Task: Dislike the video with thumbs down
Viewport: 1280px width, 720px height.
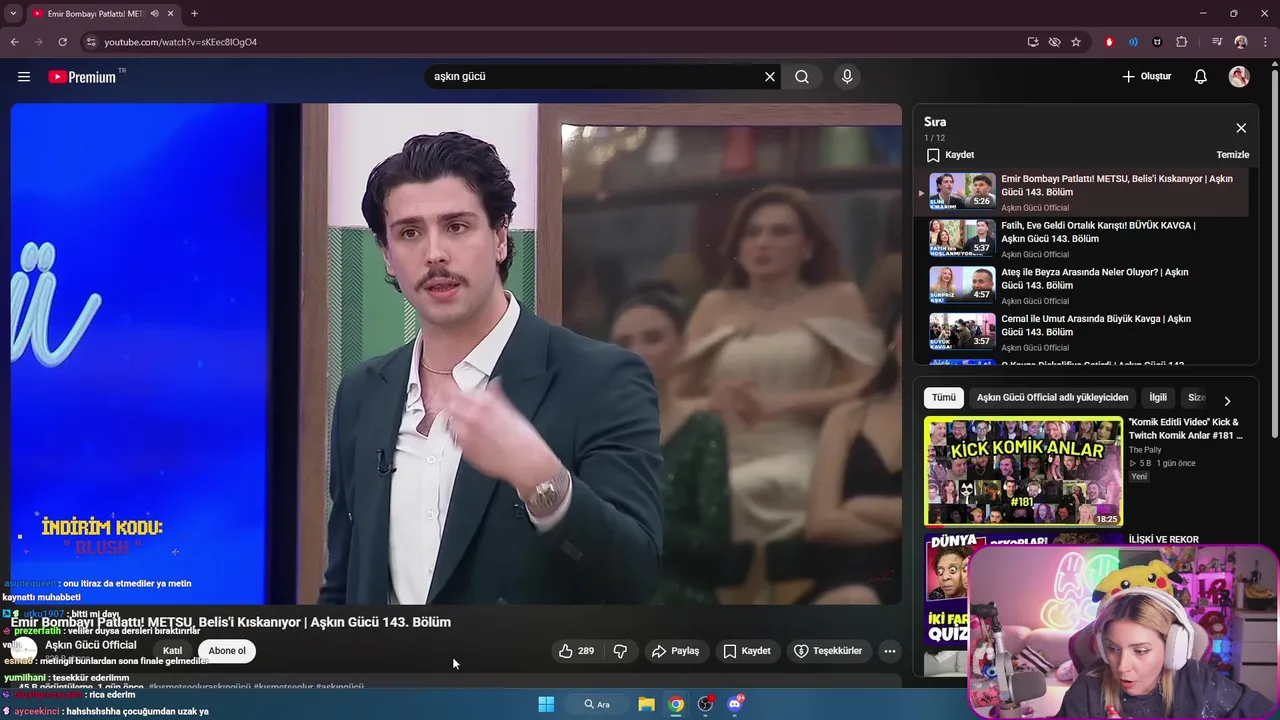Action: pos(620,651)
